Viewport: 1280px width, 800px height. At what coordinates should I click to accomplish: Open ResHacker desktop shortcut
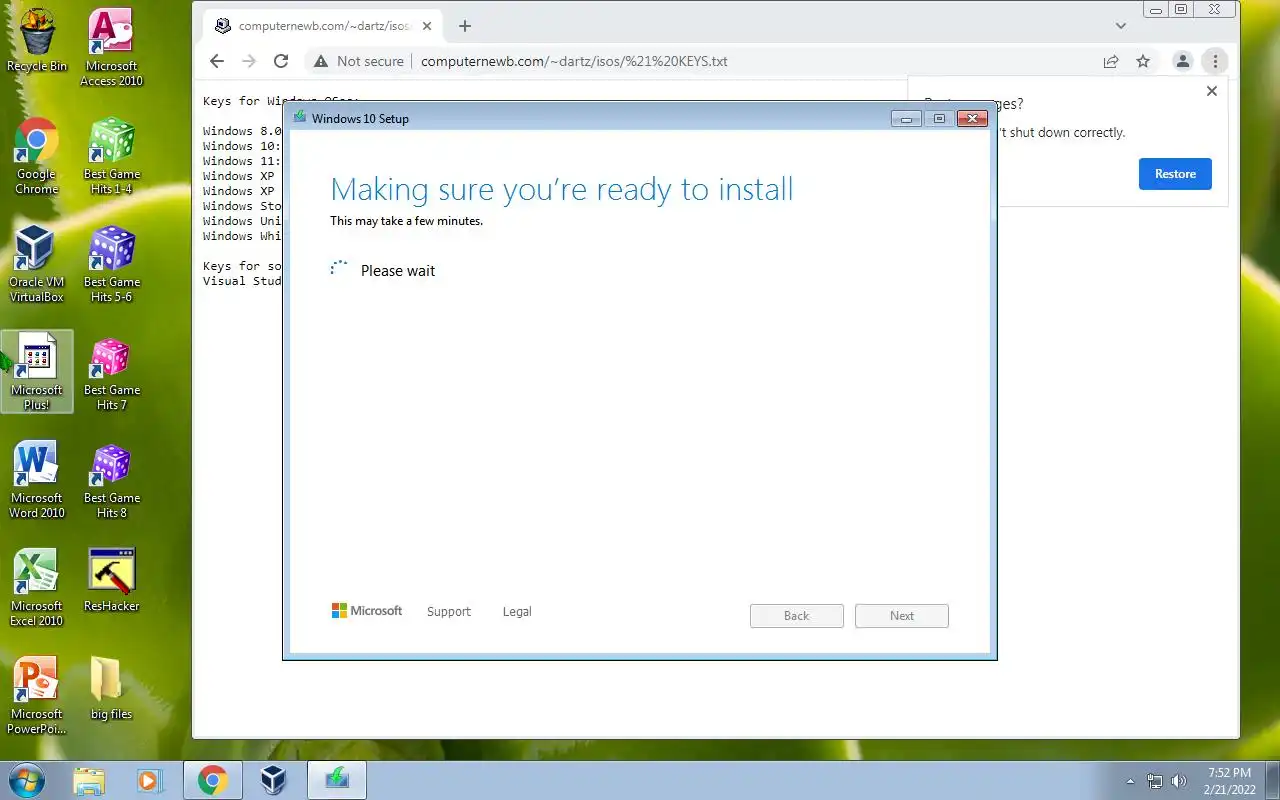[111, 580]
